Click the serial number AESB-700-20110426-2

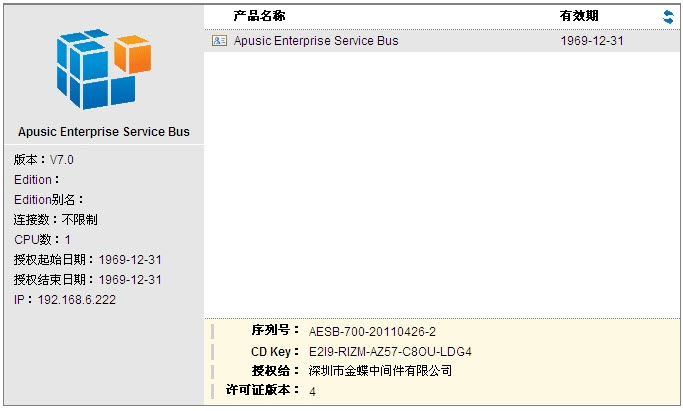pos(372,332)
